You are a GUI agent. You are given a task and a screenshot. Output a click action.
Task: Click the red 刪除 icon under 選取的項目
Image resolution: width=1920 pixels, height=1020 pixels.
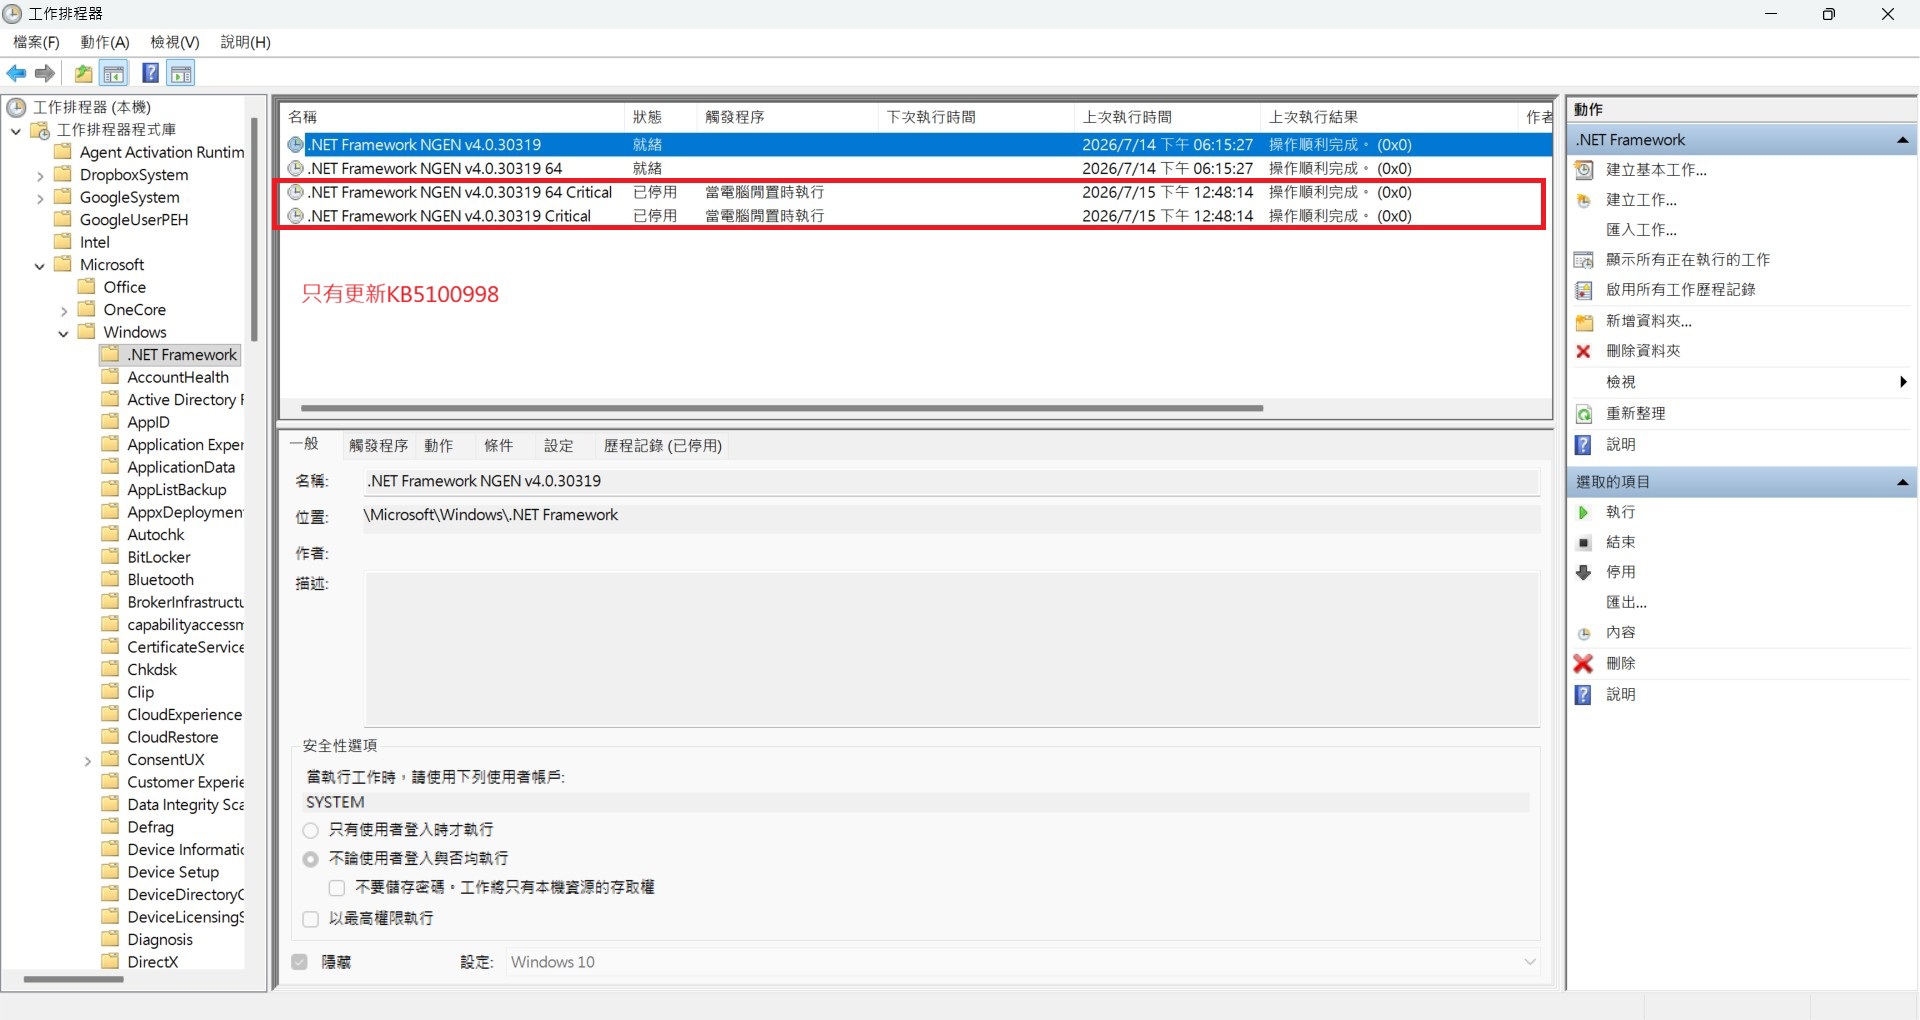[1583, 663]
